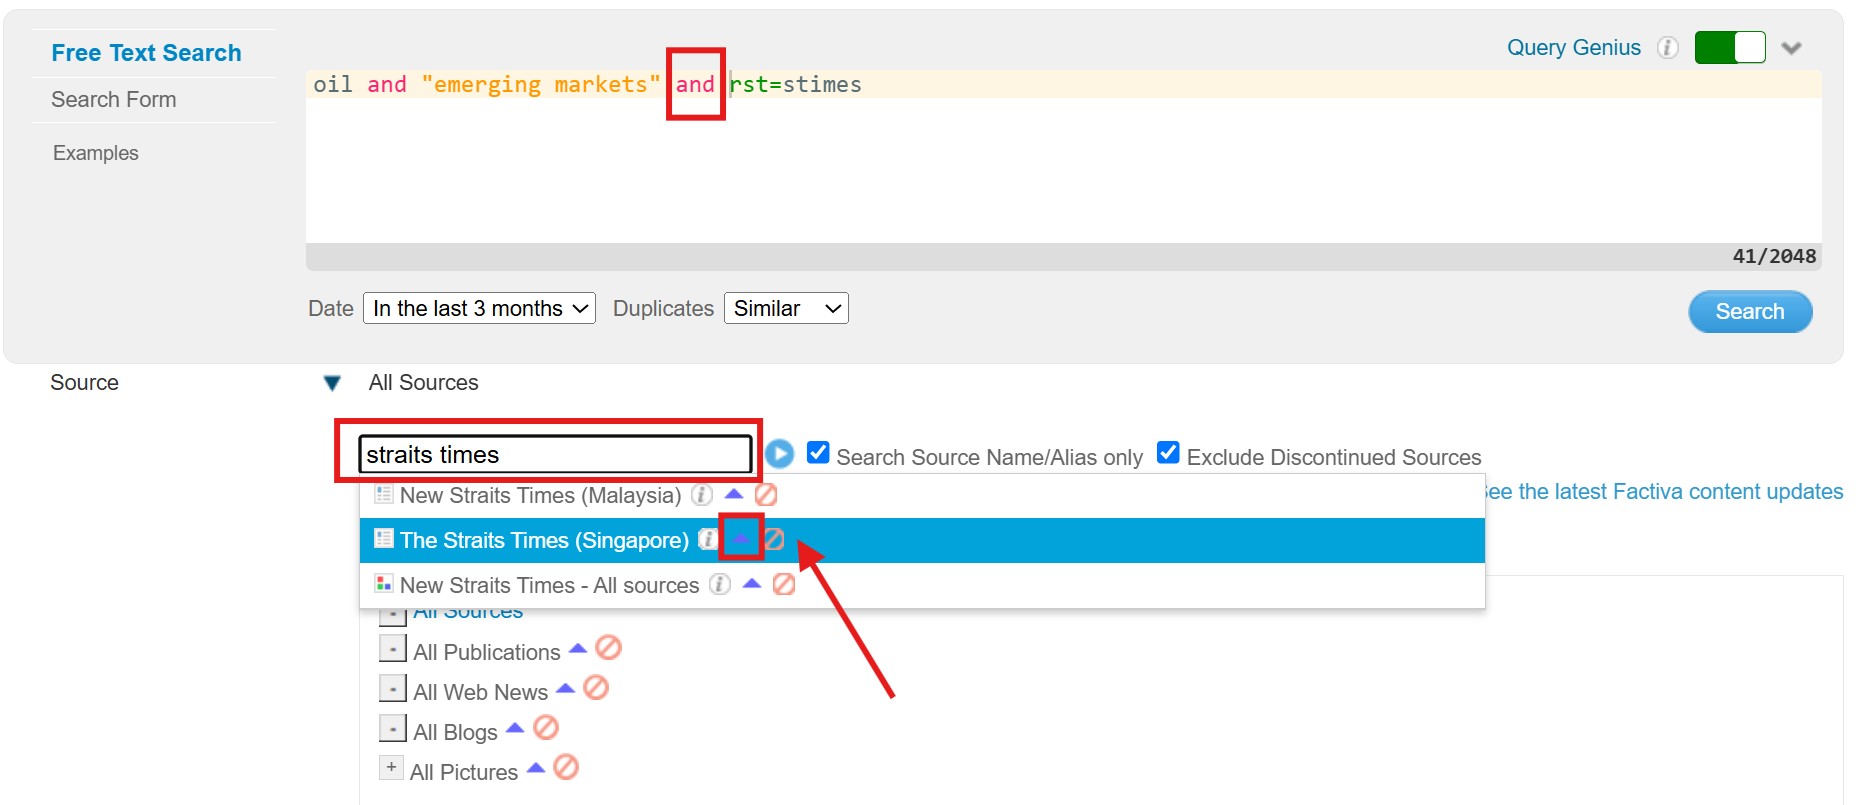
Task: Click the All Sources label beside Source
Action: pos(424,383)
